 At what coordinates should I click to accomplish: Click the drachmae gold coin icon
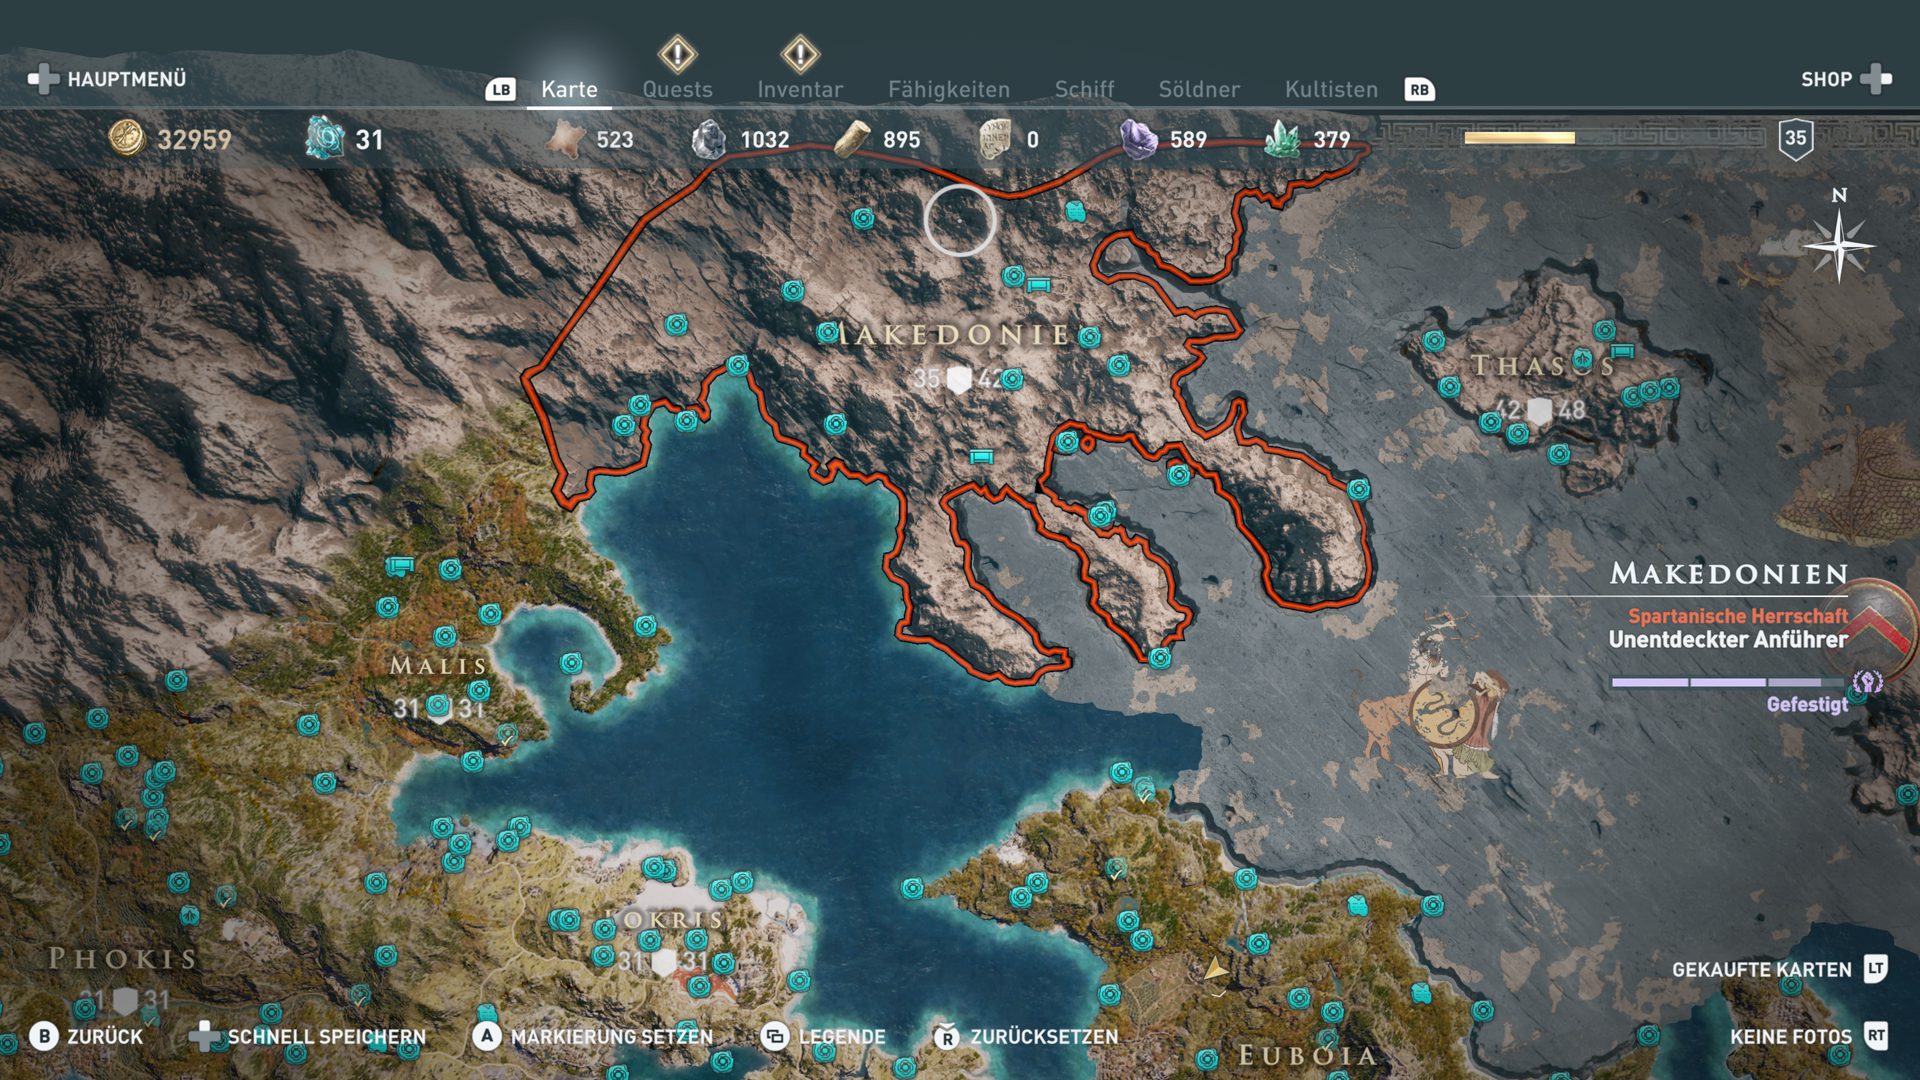(x=127, y=139)
